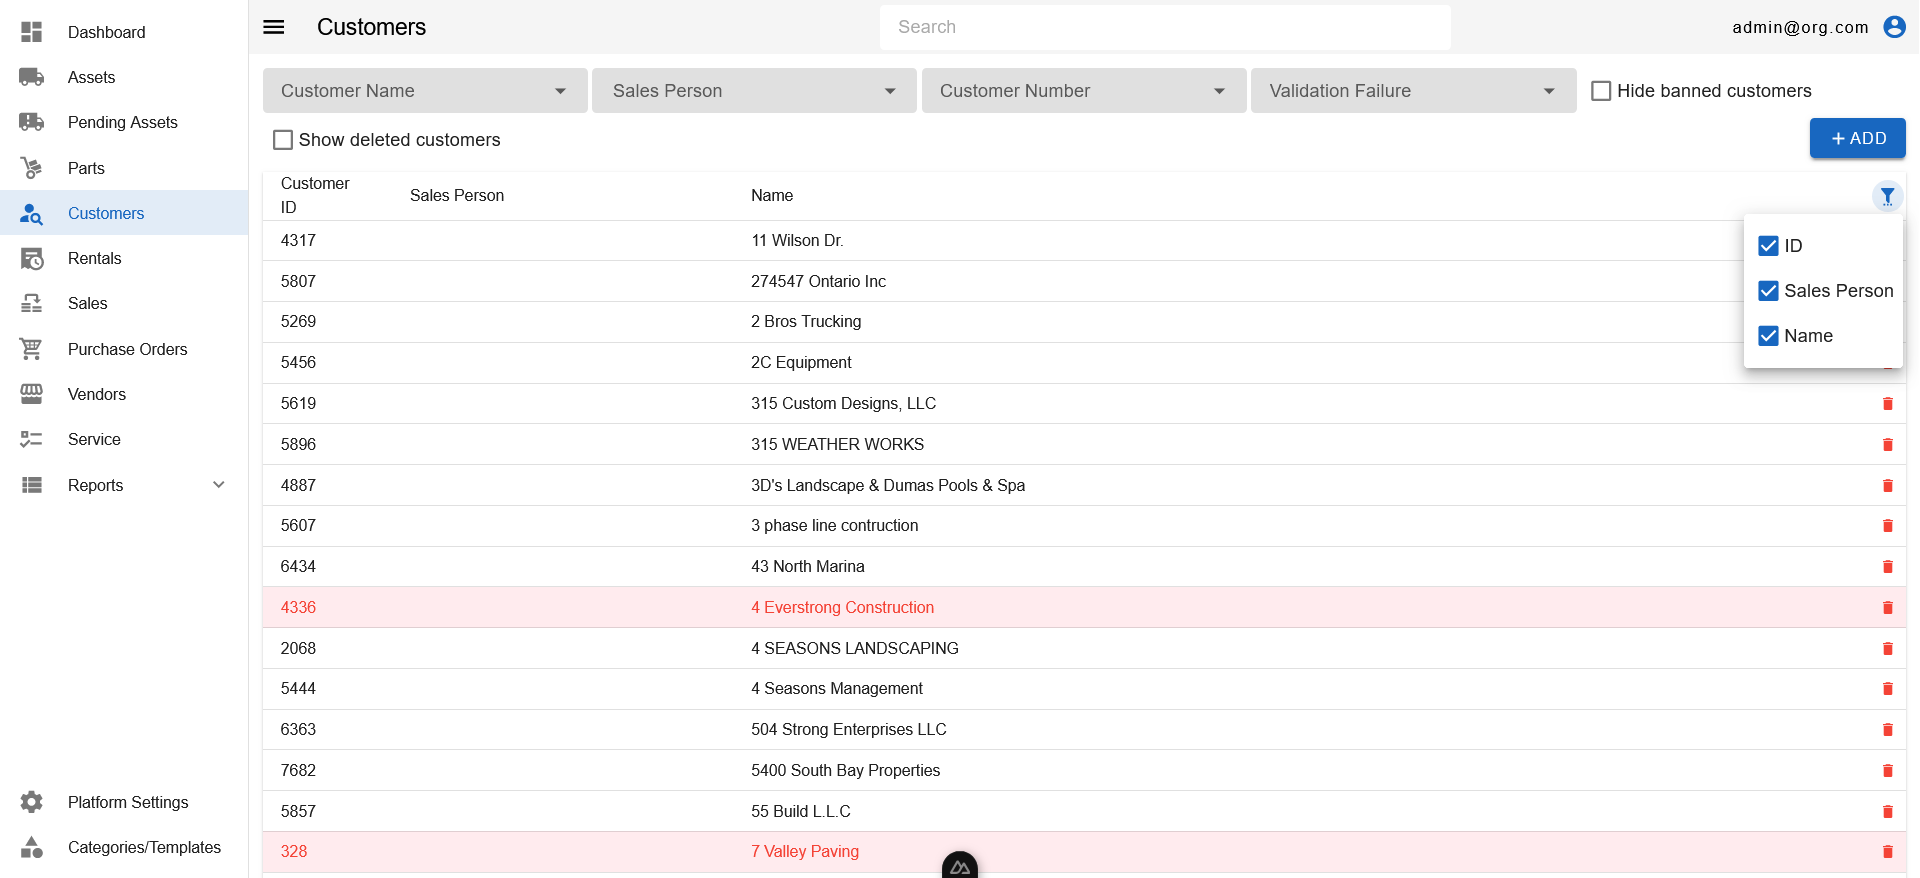1920x878 pixels.
Task: Click the Purchase Orders cart icon
Action: tap(32, 349)
